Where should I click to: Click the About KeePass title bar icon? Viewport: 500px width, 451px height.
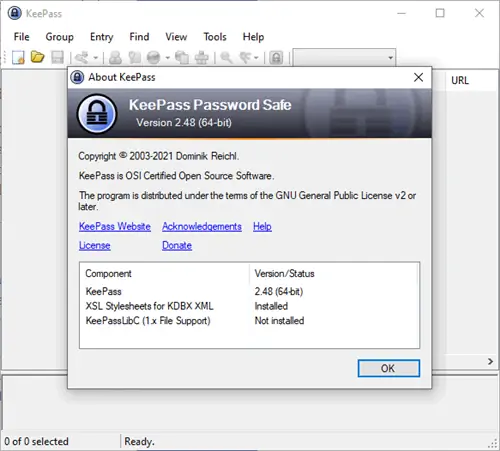(x=77, y=77)
